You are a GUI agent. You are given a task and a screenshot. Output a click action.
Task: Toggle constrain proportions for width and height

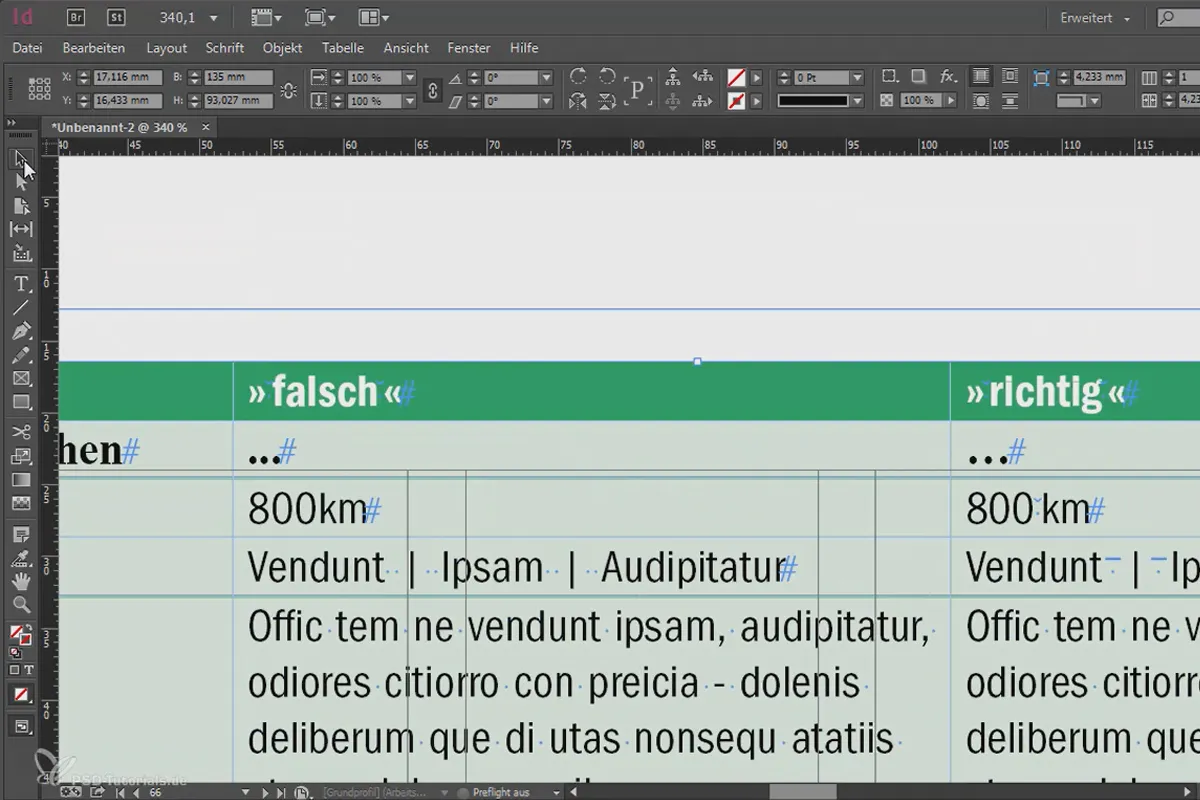tap(289, 90)
